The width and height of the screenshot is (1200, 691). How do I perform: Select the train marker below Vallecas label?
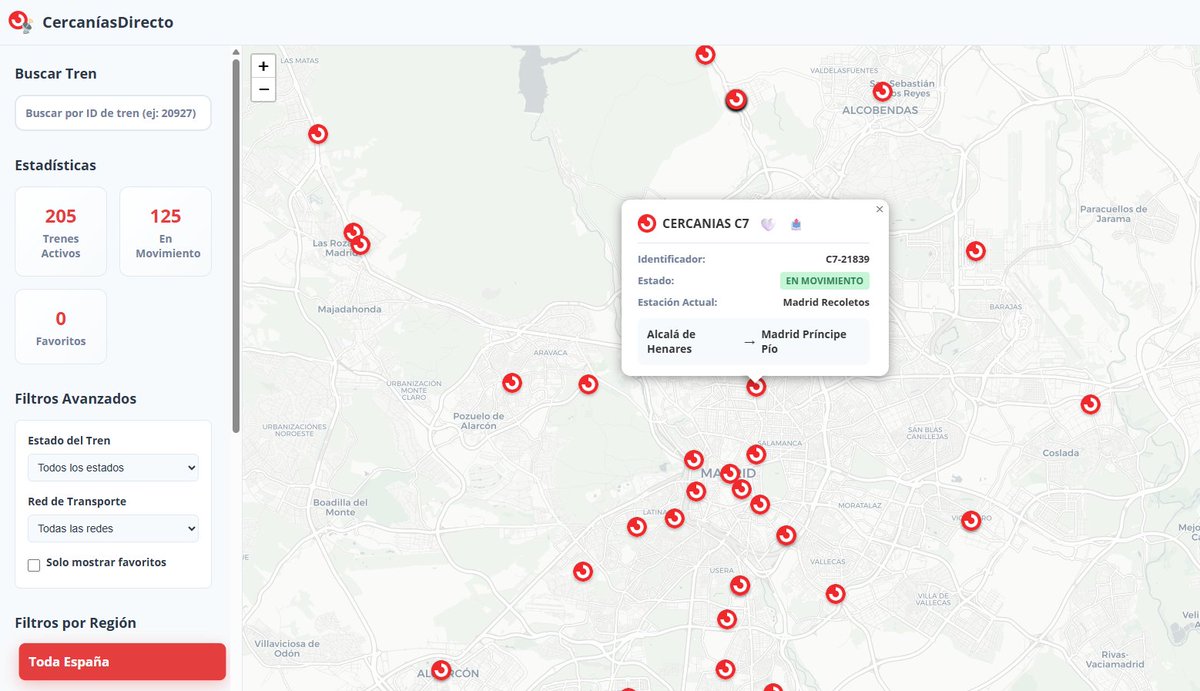pos(835,594)
